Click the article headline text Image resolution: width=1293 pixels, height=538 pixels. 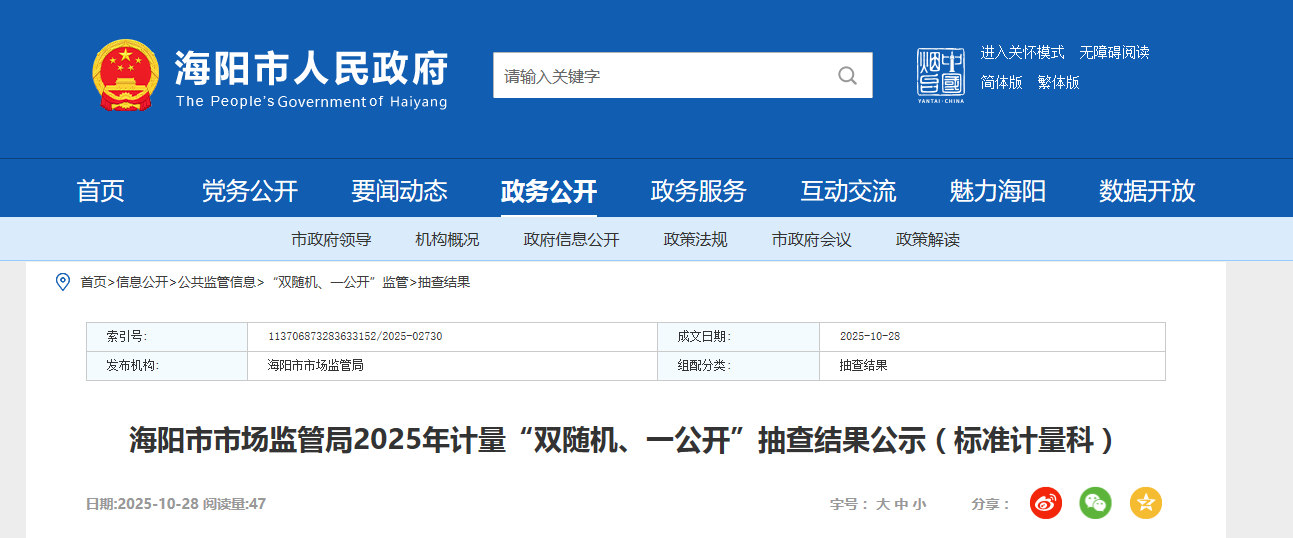(622, 440)
